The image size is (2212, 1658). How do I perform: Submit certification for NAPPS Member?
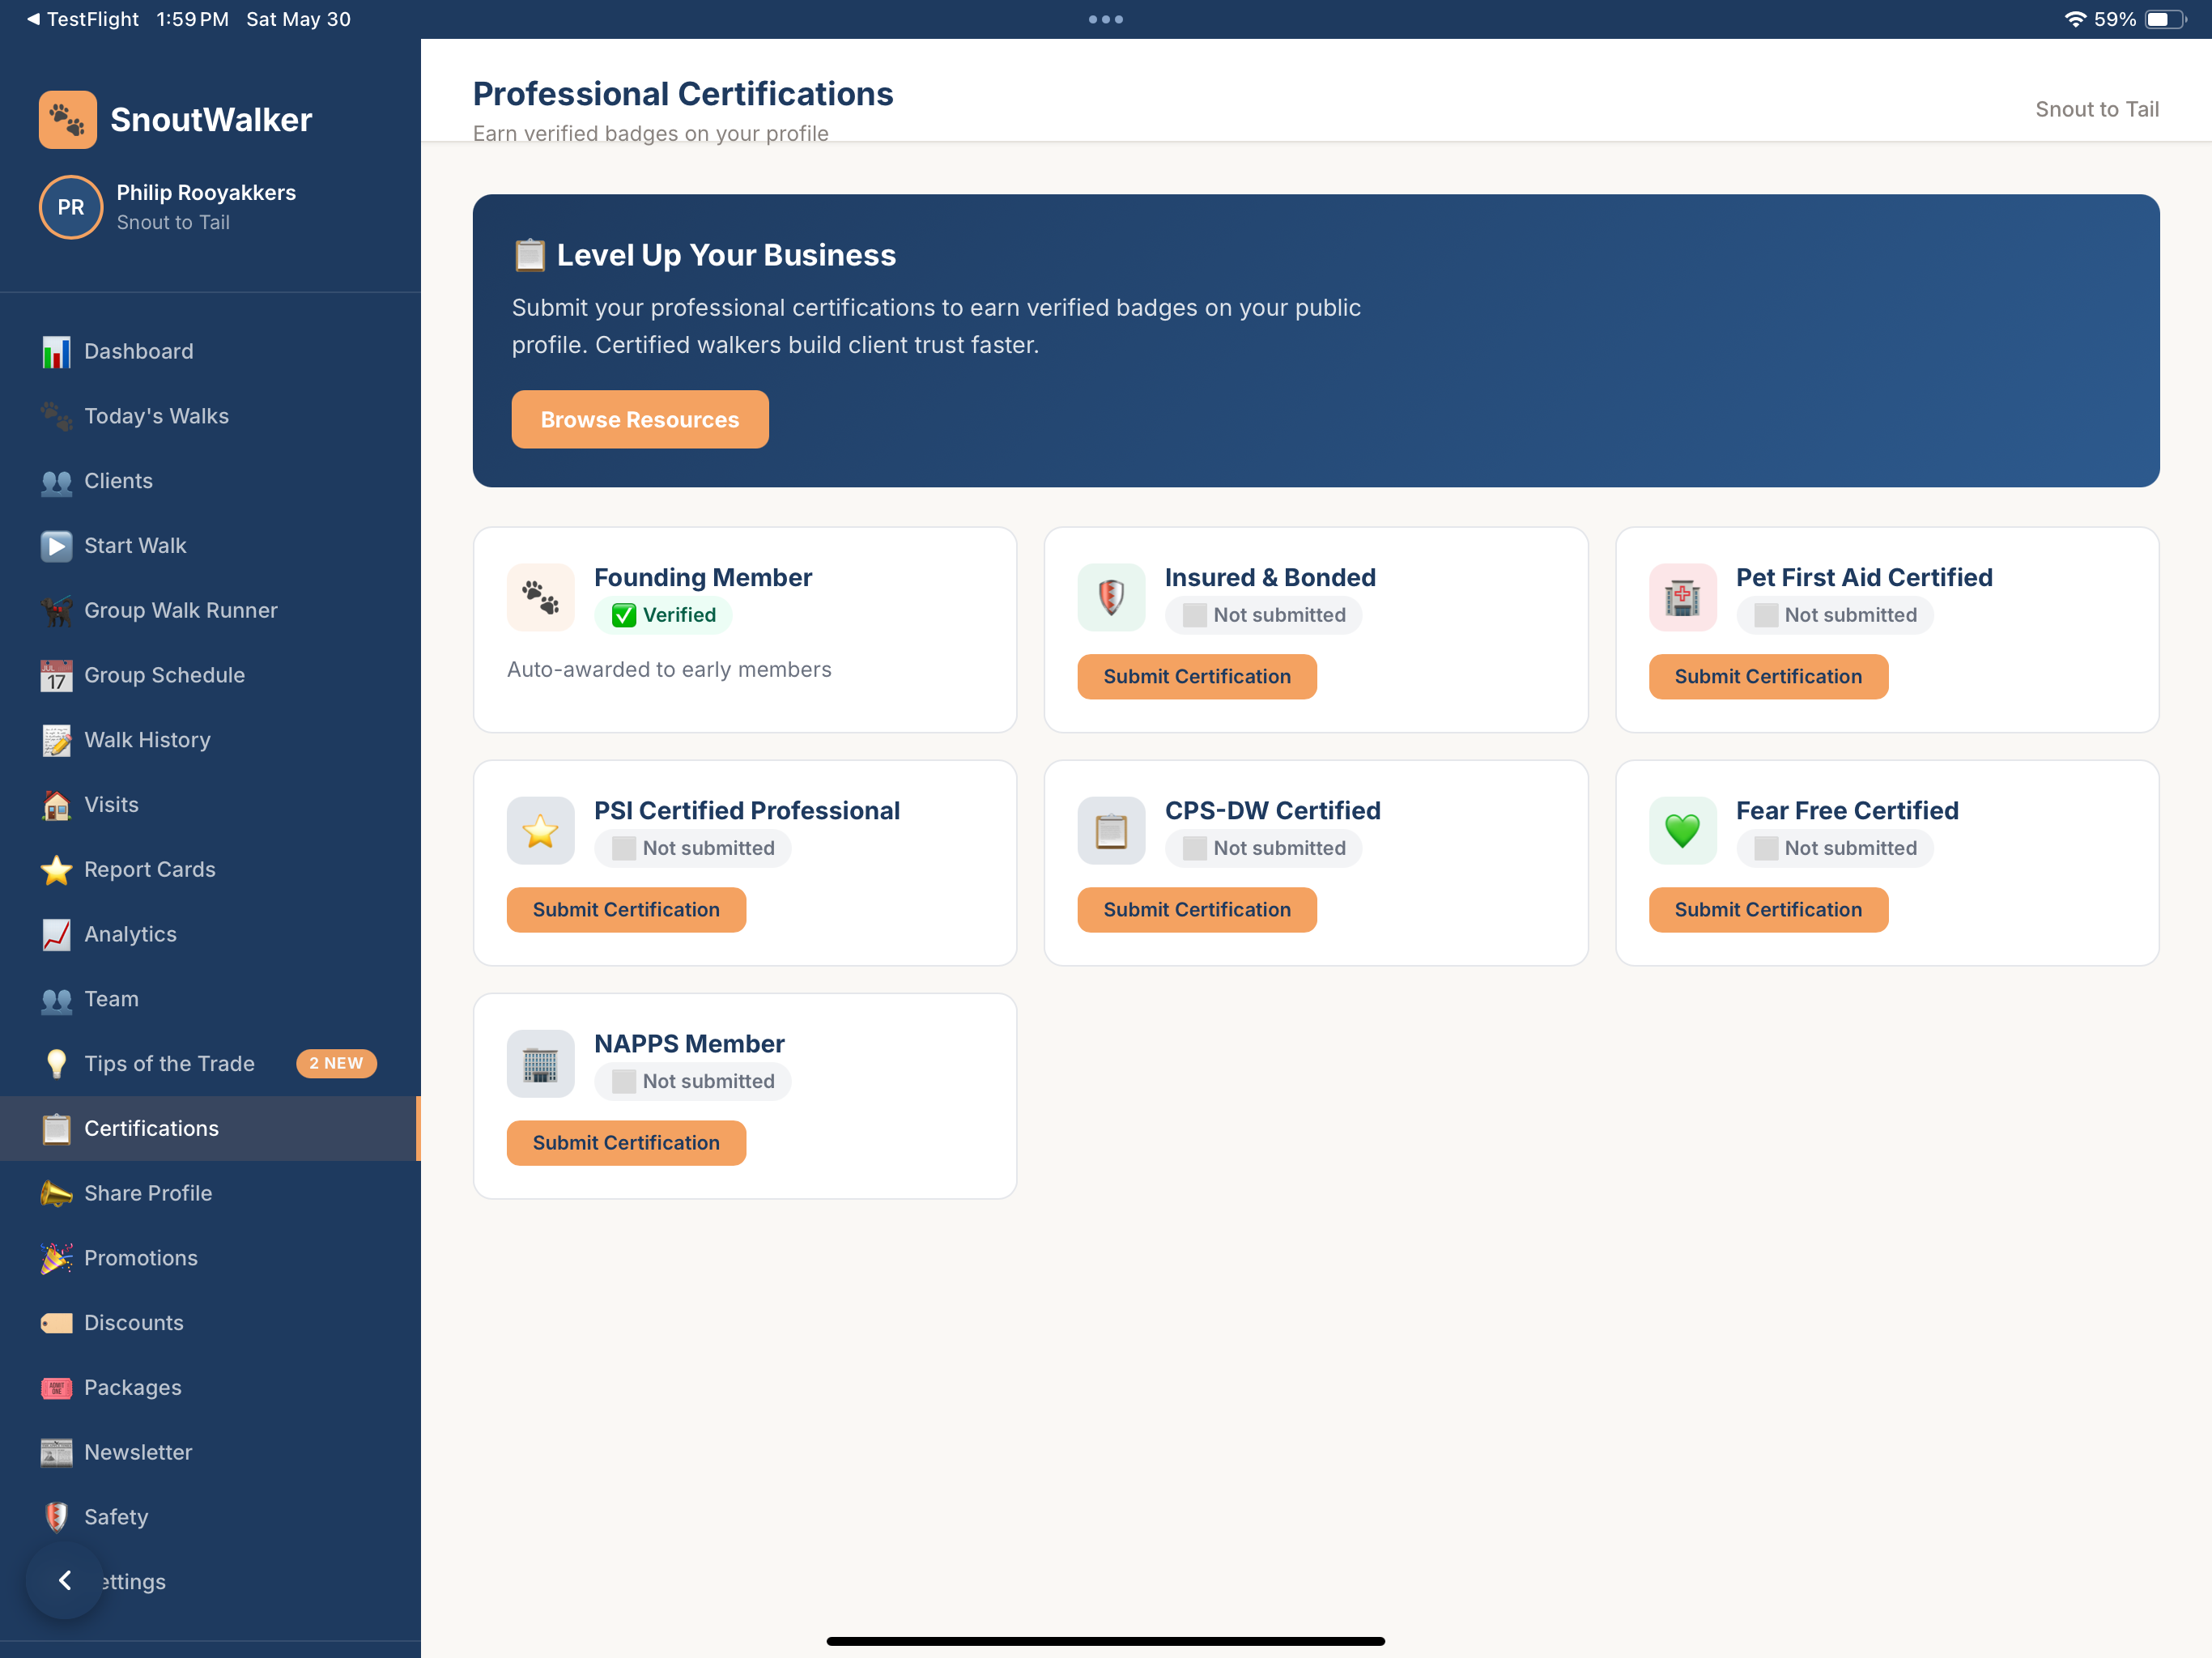(x=626, y=1143)
